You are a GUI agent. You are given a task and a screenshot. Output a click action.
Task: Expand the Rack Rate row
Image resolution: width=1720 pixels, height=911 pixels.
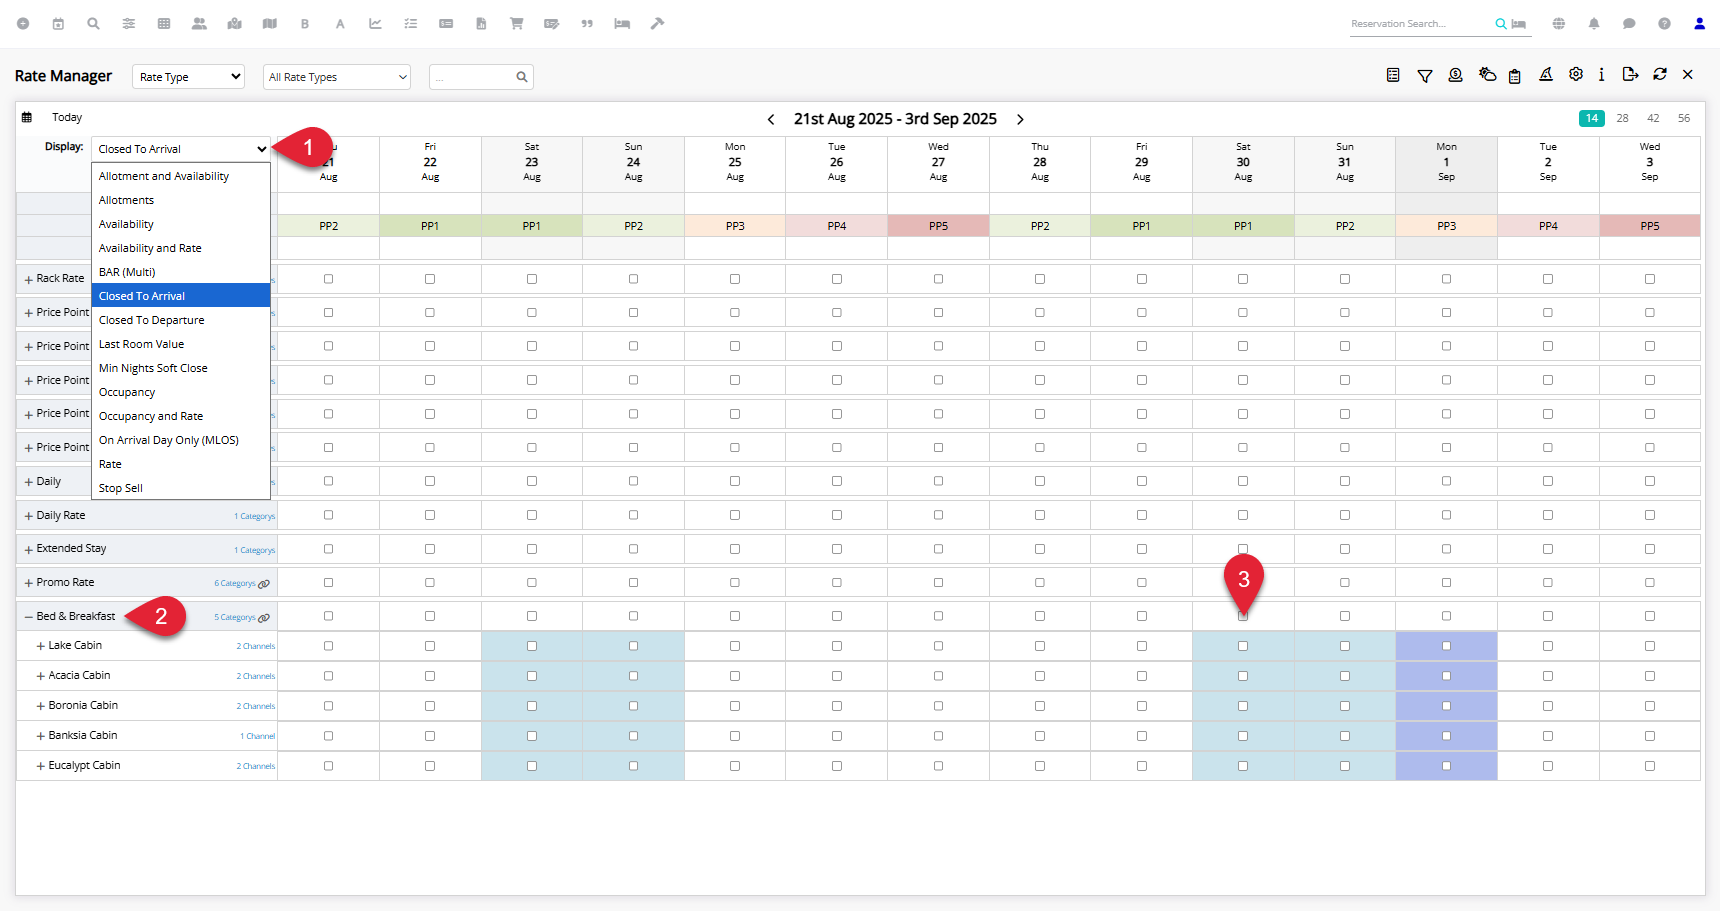(x=29, y=279)
